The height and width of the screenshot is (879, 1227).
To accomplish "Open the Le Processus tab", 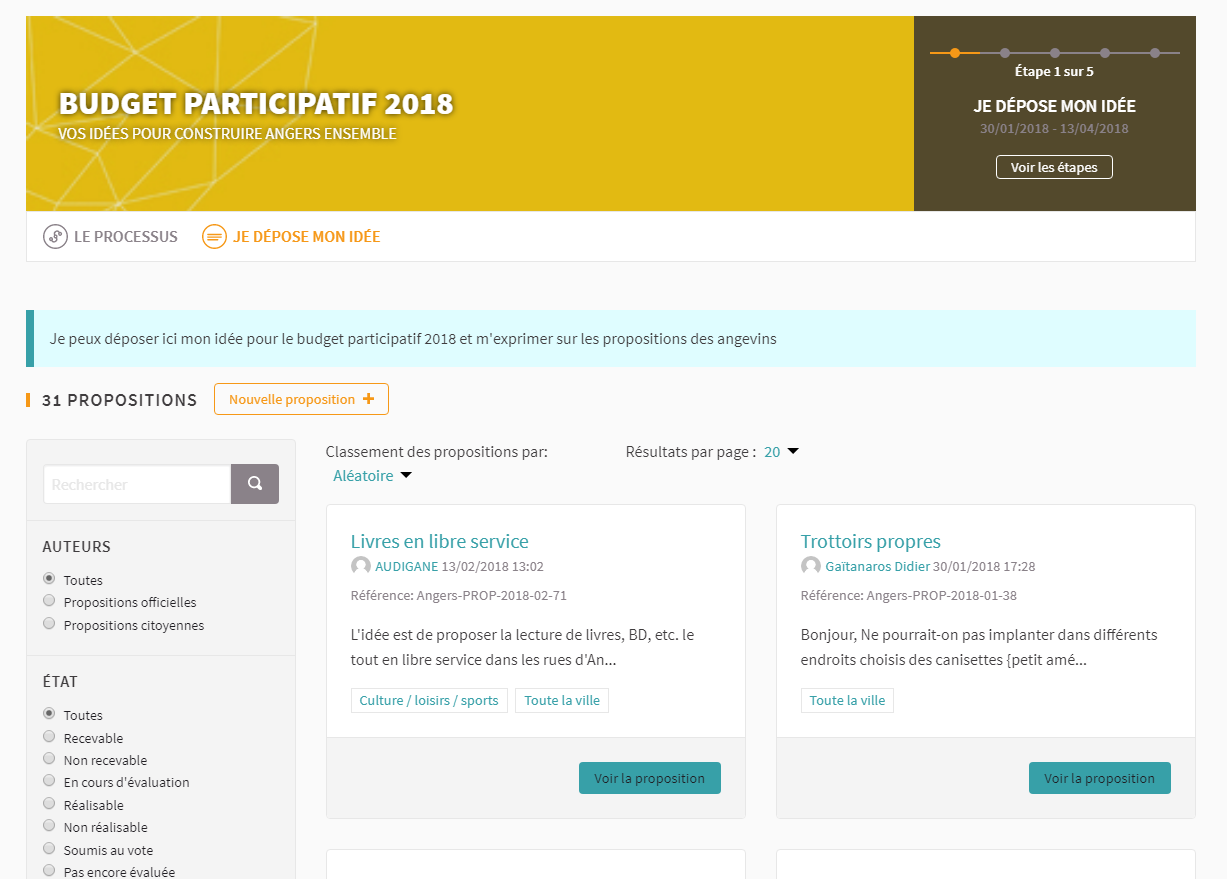I will click(x=110, y=237).
